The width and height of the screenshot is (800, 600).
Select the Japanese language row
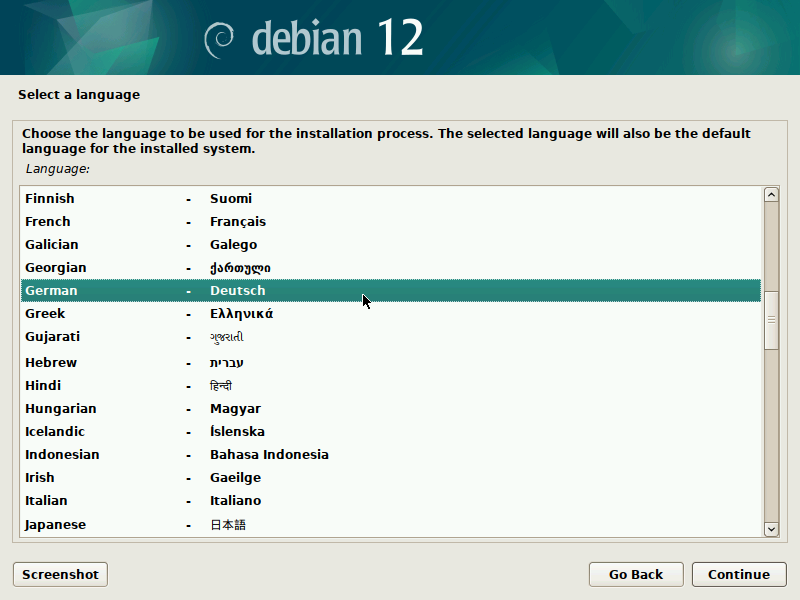[x=391, y=524]
